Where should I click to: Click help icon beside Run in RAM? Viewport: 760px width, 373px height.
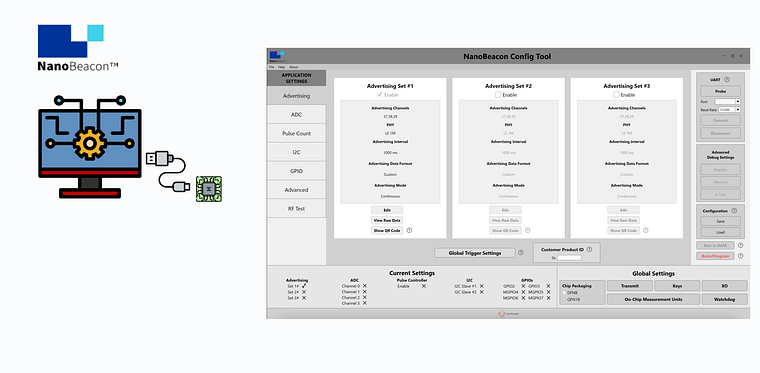740,245
